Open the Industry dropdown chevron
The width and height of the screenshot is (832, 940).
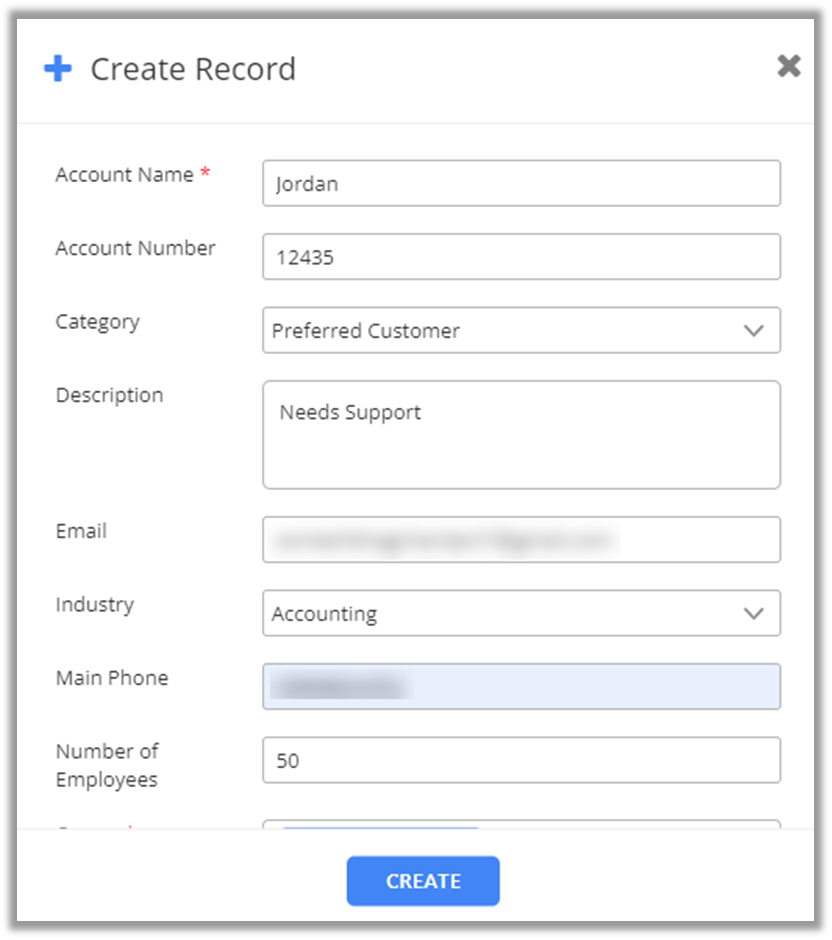(754, 614)
